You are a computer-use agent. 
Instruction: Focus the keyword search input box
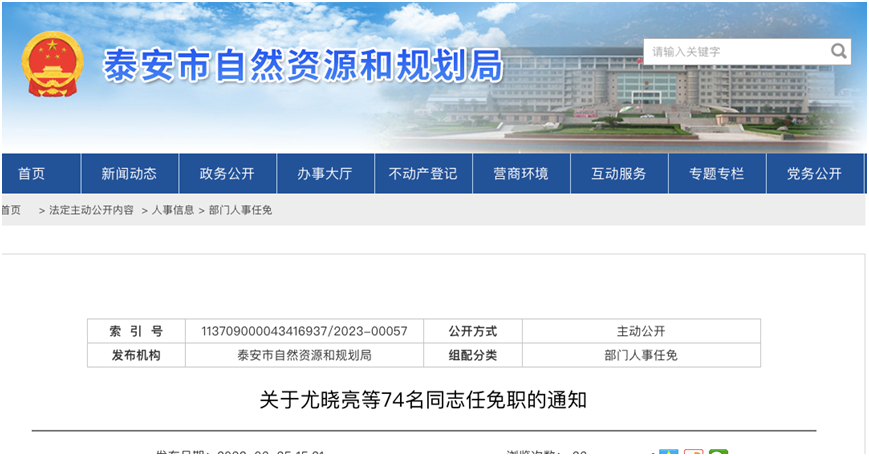point(735,52)
